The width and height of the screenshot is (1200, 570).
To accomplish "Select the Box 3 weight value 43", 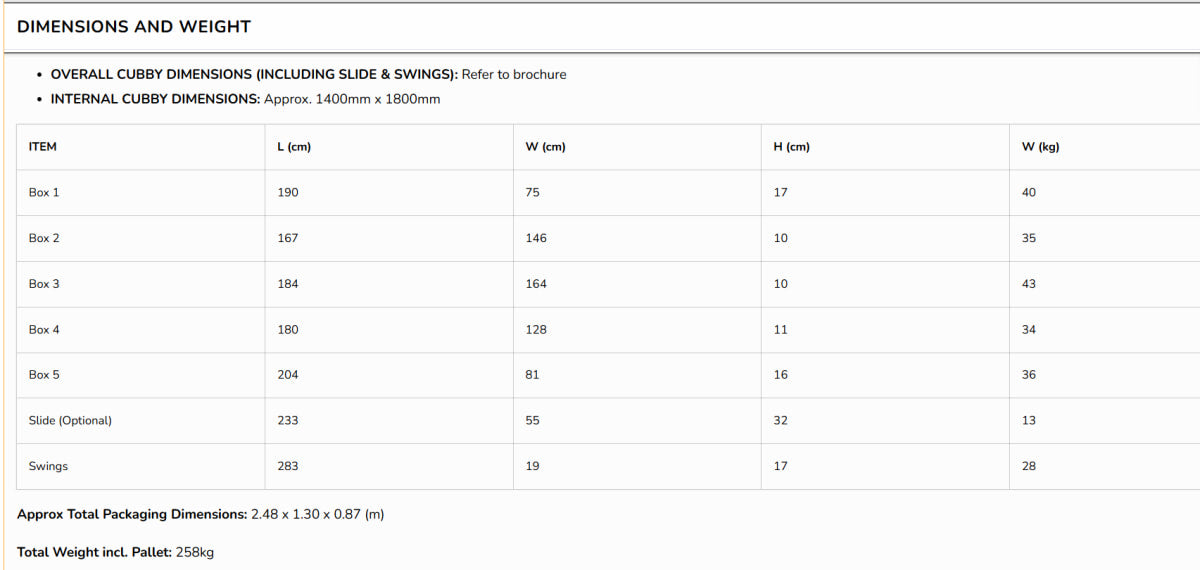I will pos(1029,284).
